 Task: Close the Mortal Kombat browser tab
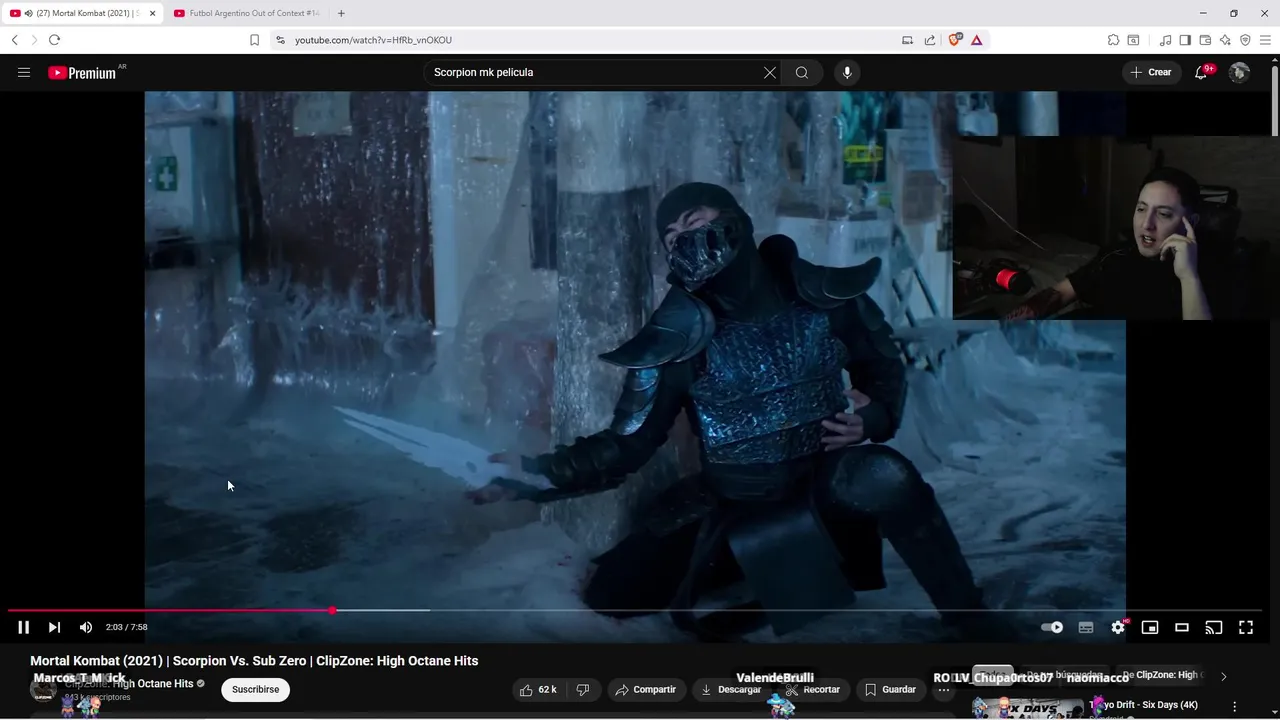[x=153, y=13]
